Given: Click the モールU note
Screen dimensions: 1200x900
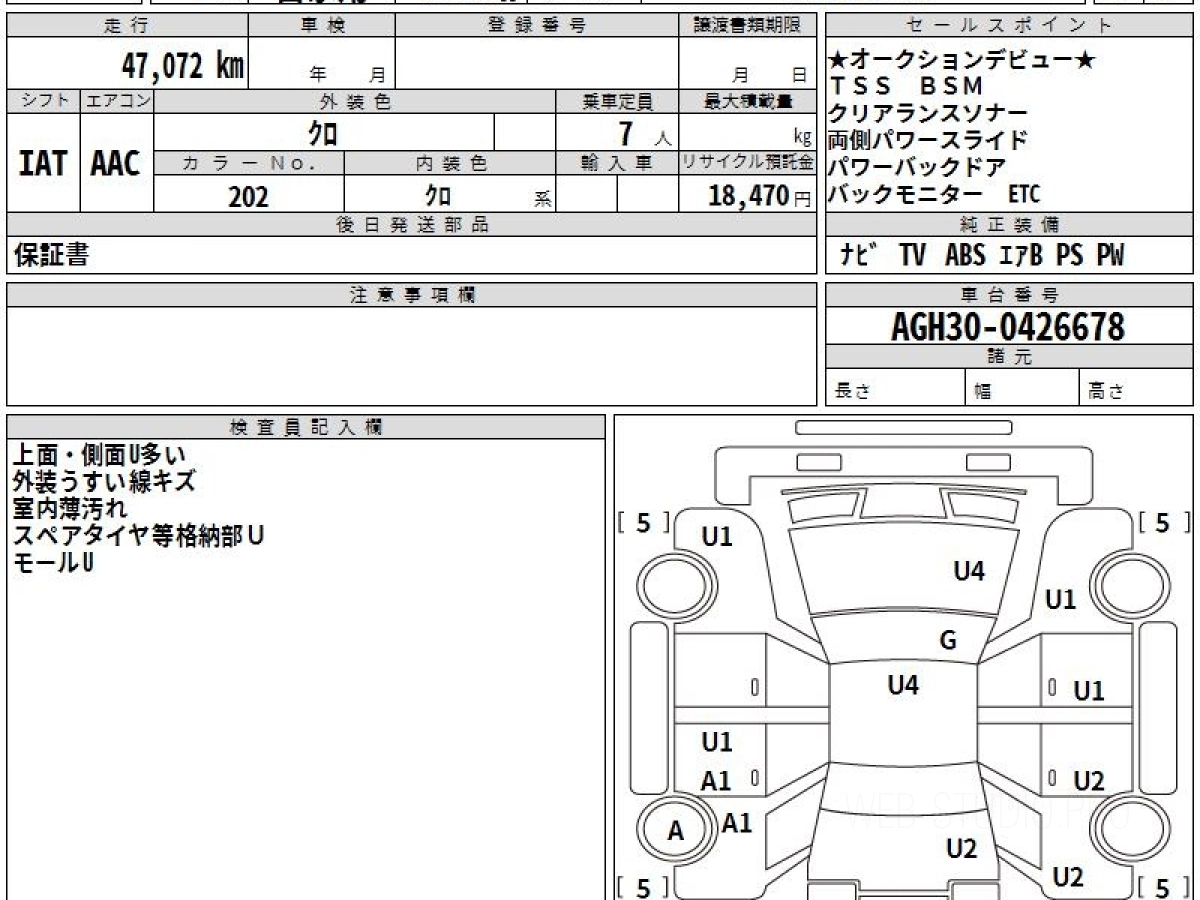Looking at the screenshot, I should pos(53,562).
